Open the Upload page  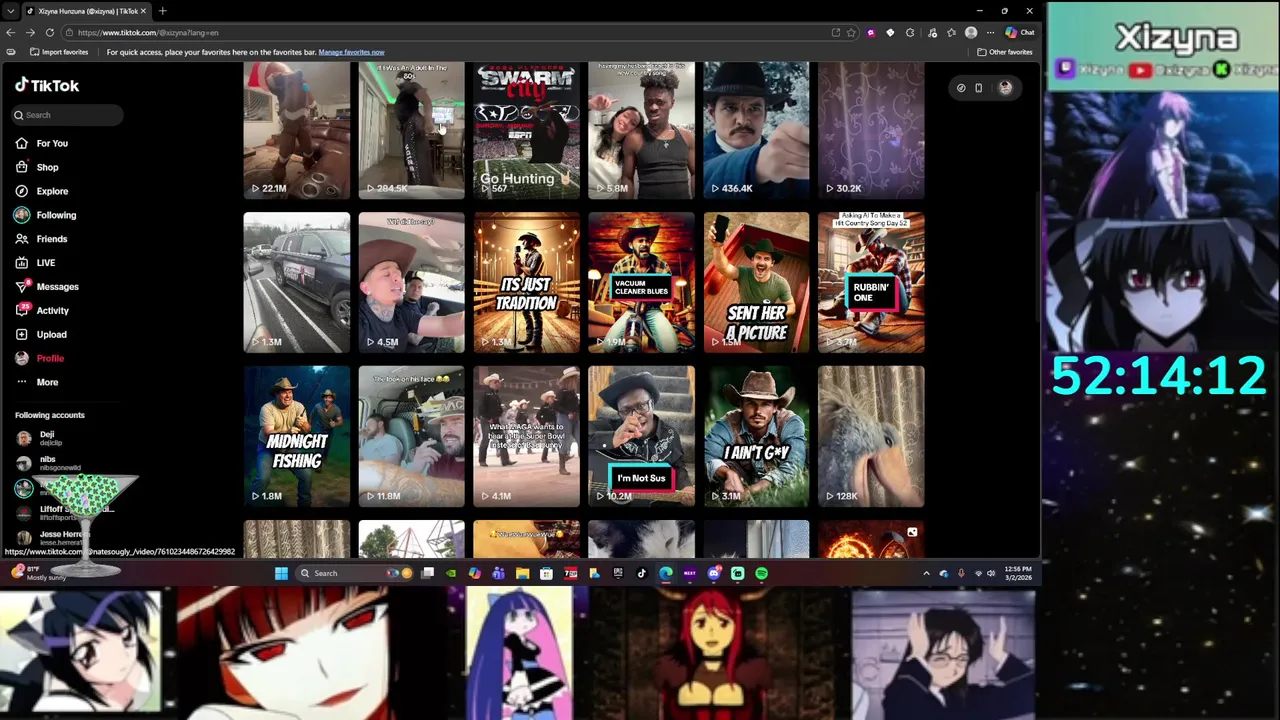pos(41,334)
